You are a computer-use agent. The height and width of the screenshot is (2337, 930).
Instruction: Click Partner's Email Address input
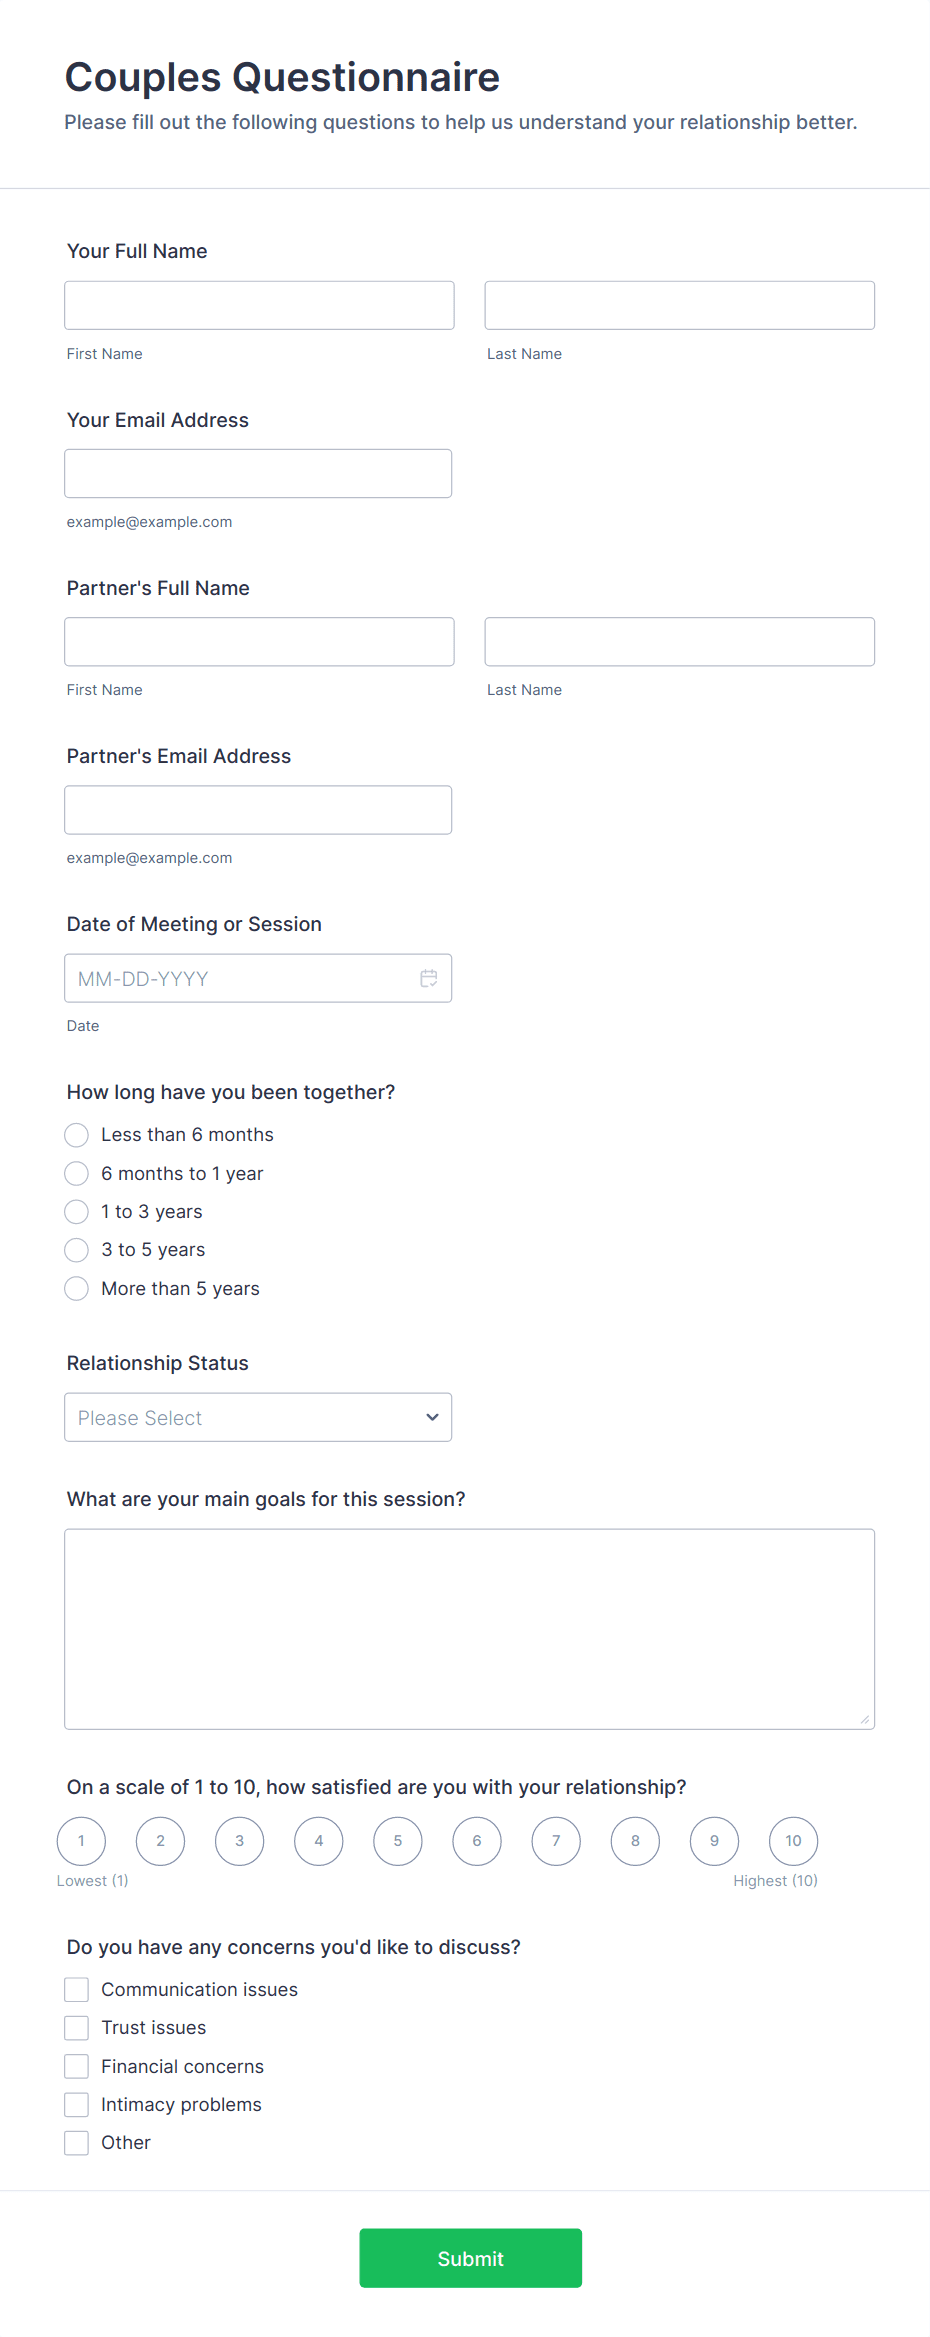pyautogui.click(x=258, y=809)
